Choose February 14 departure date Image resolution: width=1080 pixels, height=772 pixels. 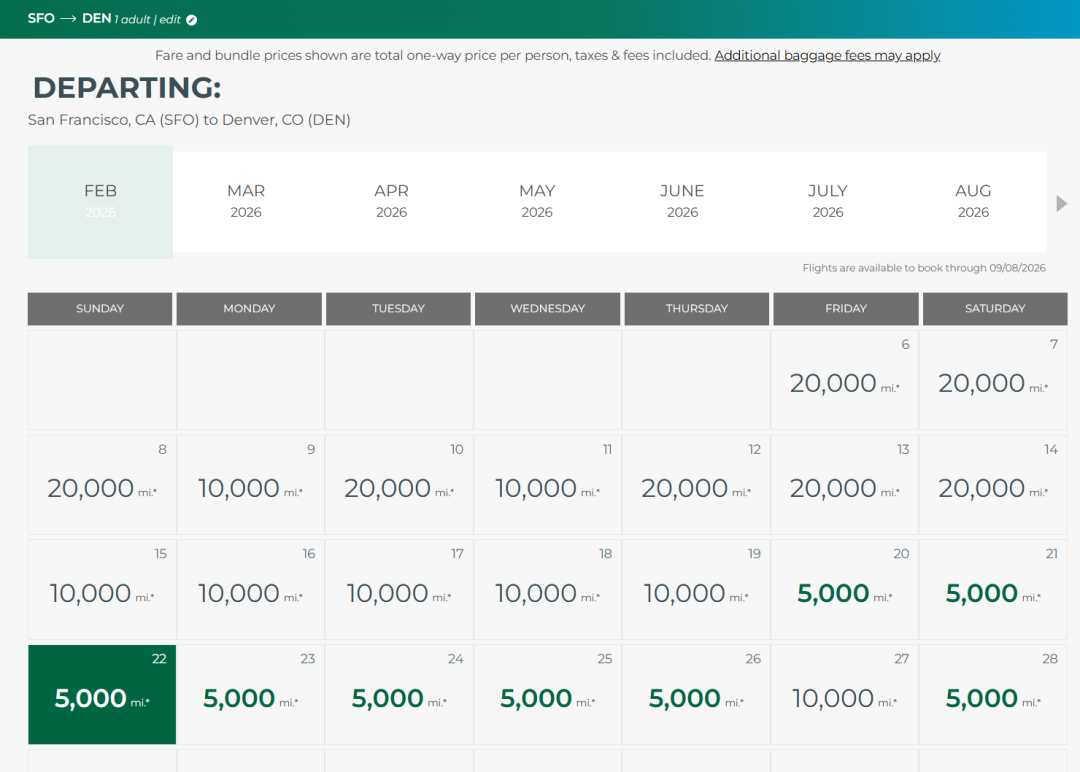tap(993, 487)
